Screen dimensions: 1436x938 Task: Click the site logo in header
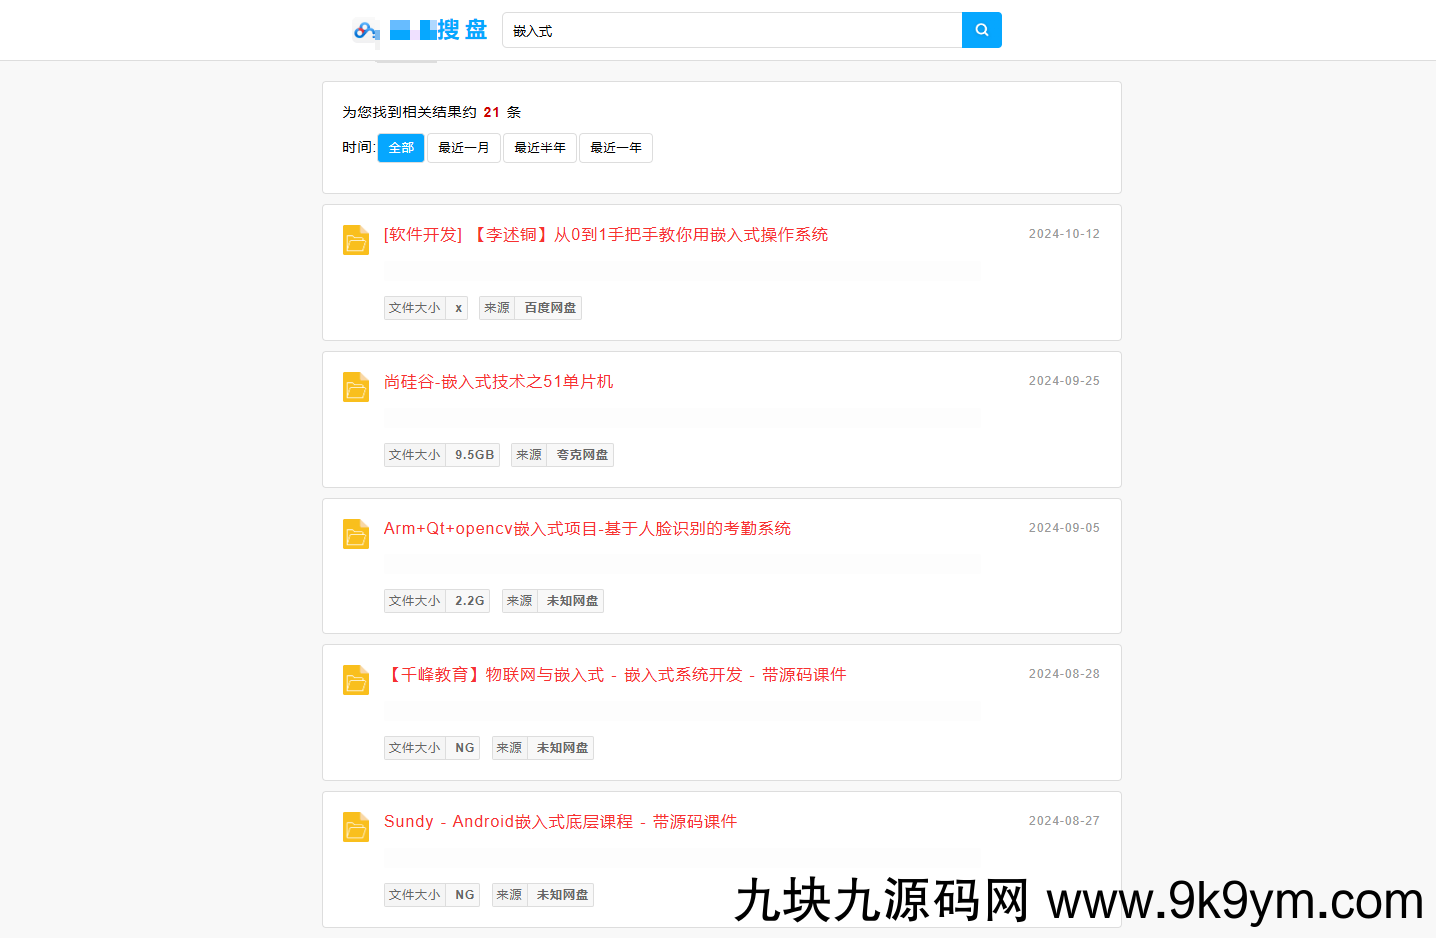tap(421, 30)
